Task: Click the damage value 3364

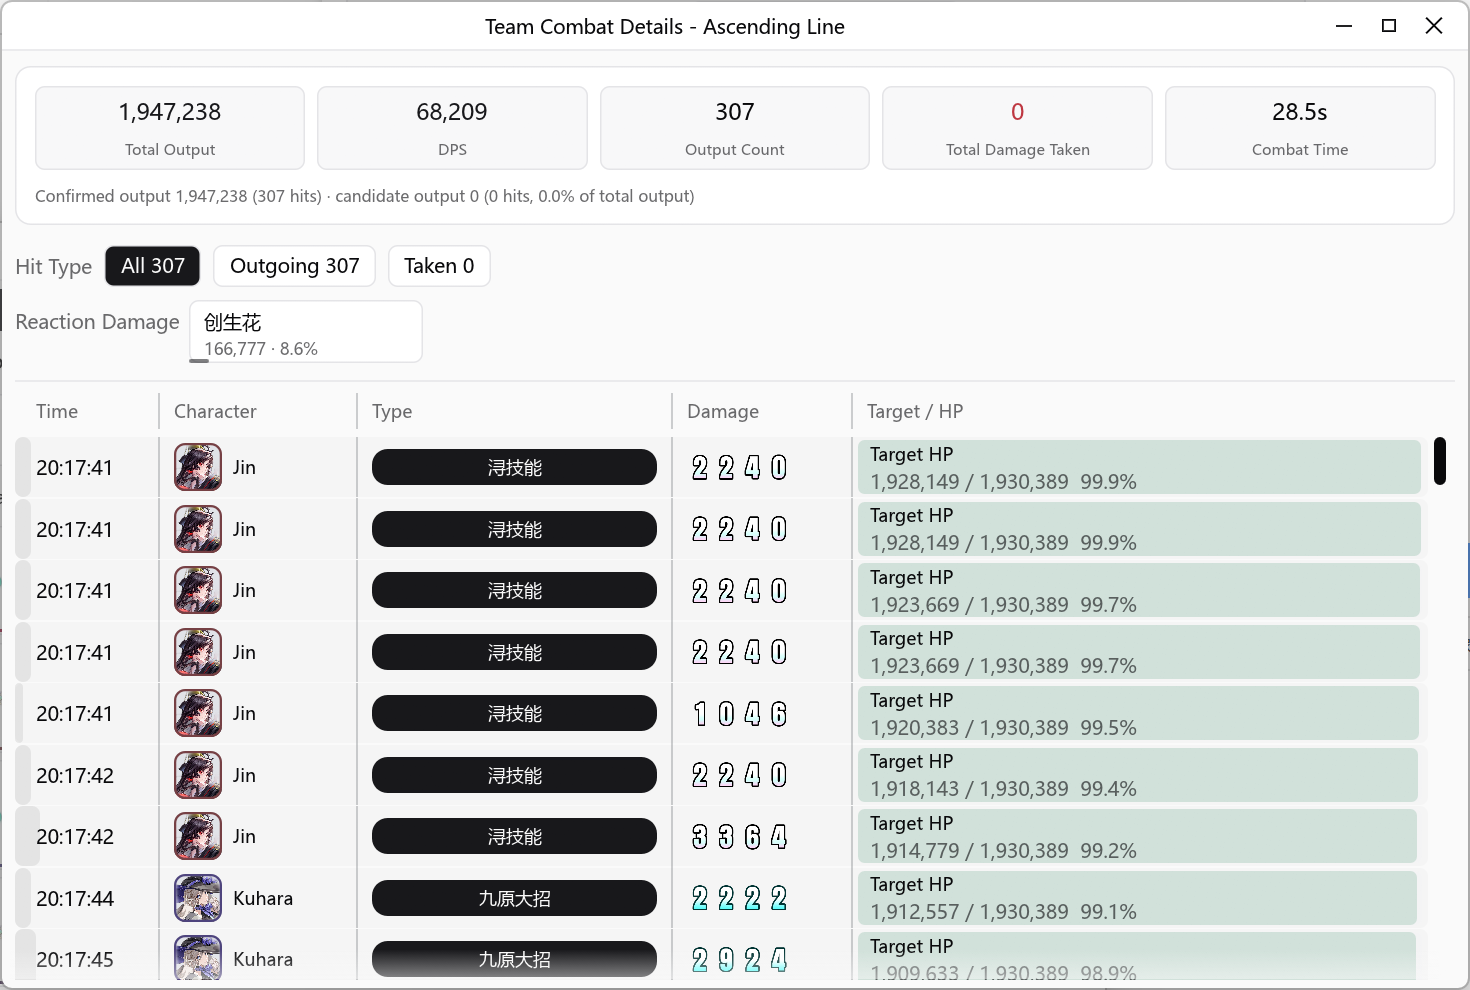Action: click(x=740, y=836)
